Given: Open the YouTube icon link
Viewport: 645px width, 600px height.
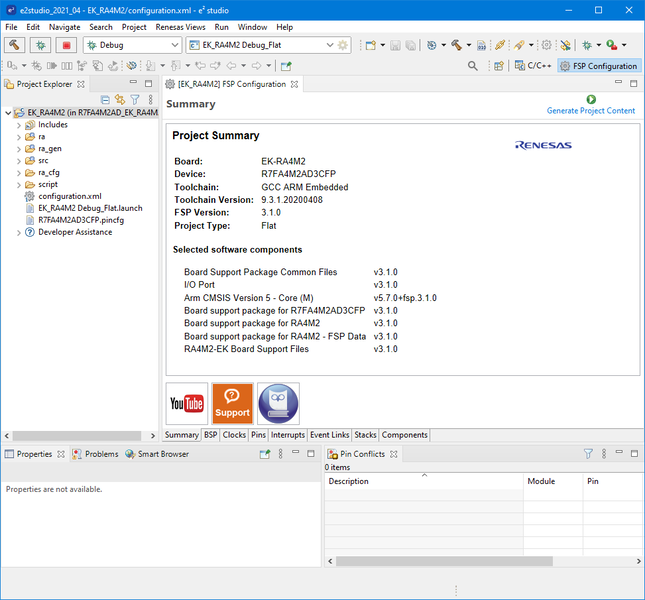Looking at the screenshot, I should (x=187, y=404).
